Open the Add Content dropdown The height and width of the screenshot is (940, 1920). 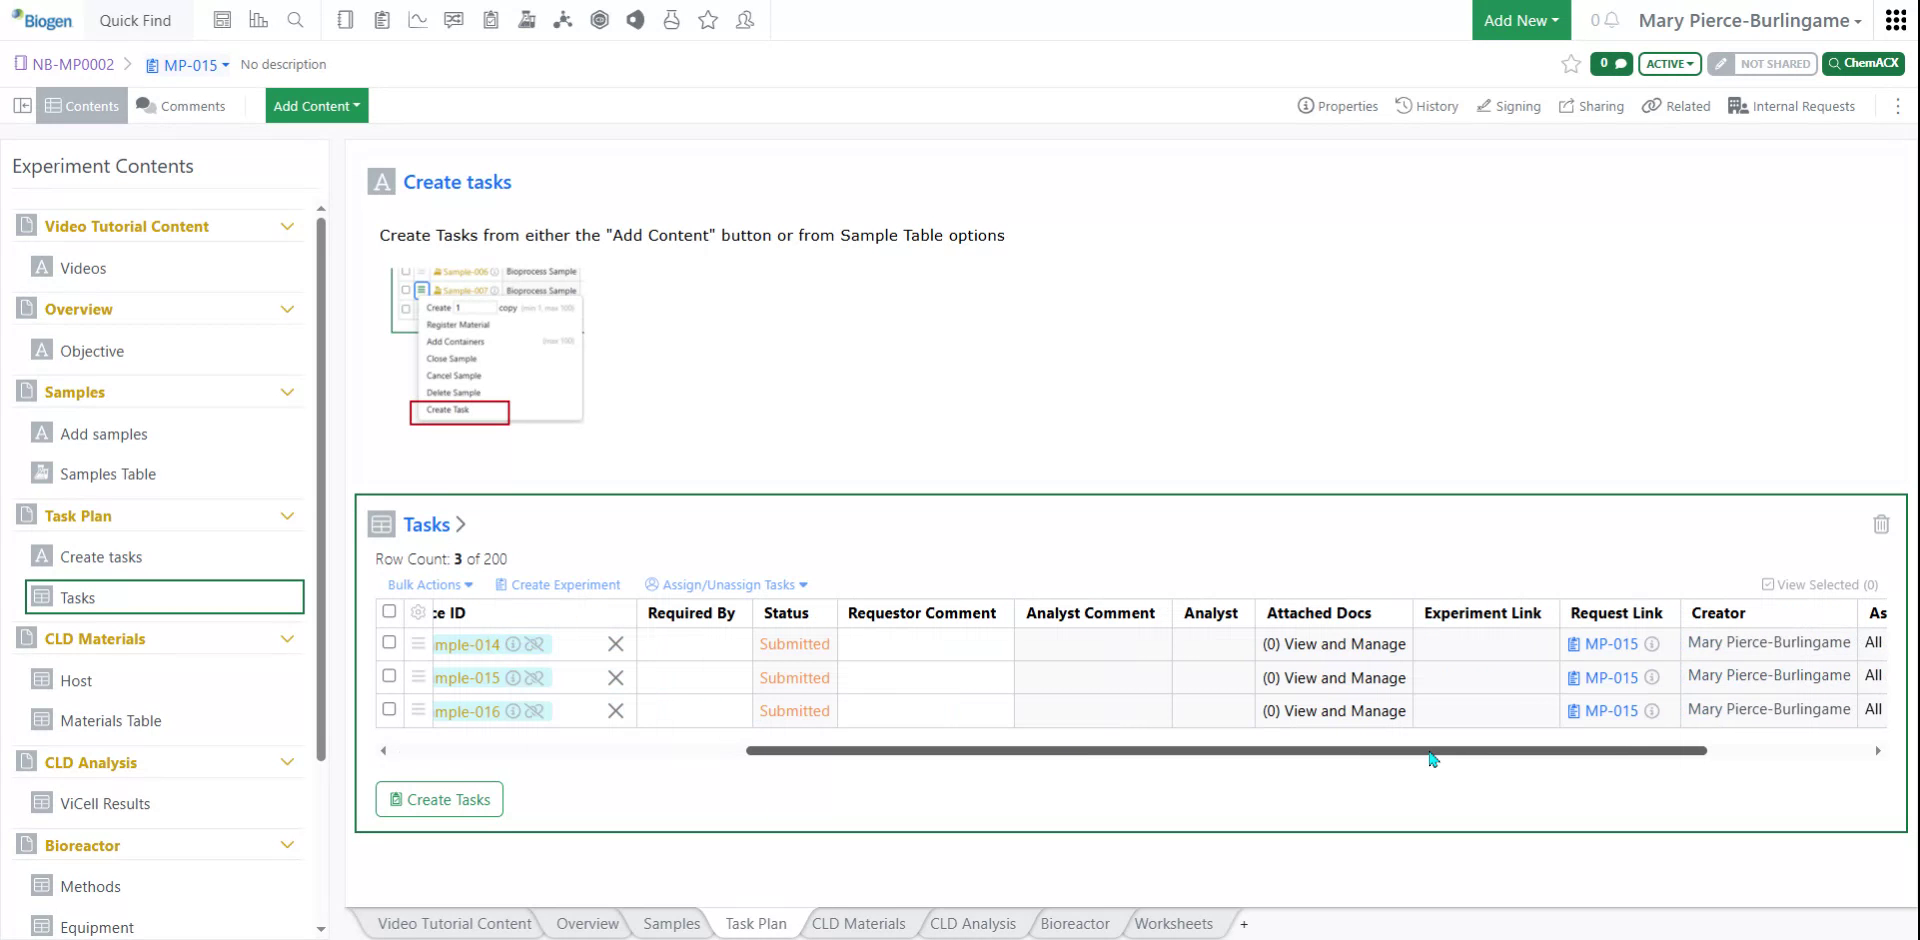(x=316, y=105)
